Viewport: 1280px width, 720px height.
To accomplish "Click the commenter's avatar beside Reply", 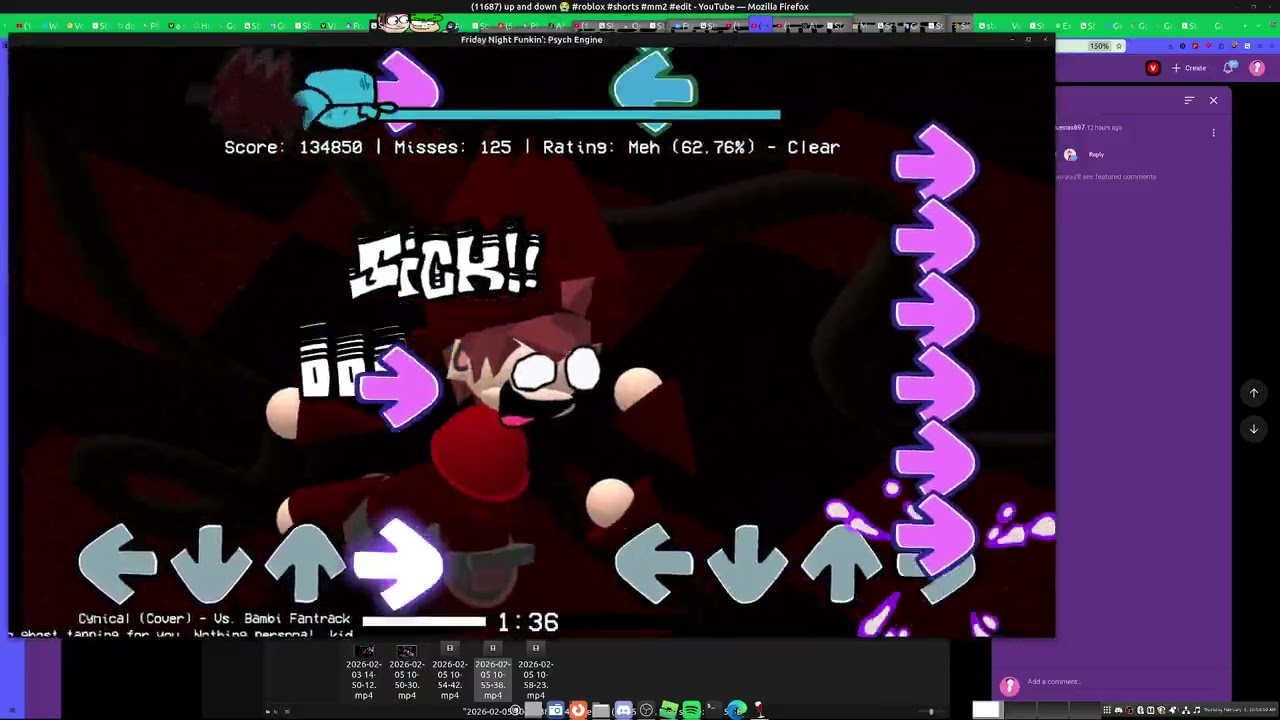I will [1070, 155].
